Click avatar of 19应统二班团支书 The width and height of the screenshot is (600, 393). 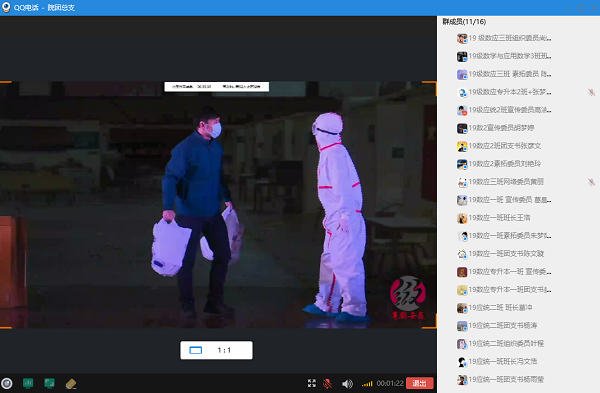(x=462, y=326)
